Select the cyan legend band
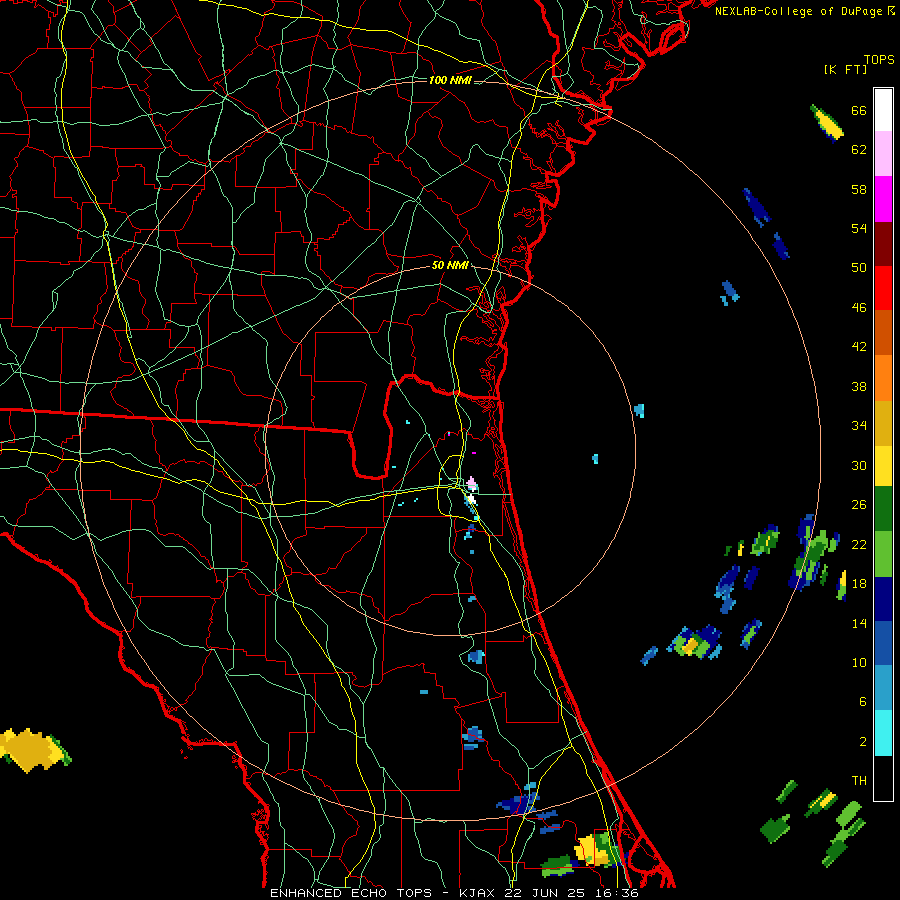The height and width of the screenshot is (900, 900). [x=883, y=733]
